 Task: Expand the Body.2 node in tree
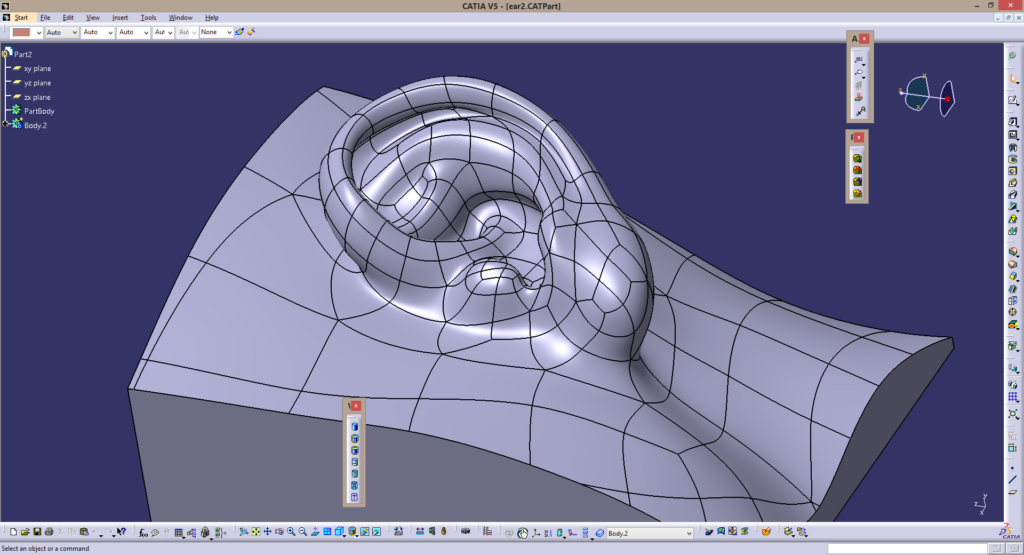point(5,124)
